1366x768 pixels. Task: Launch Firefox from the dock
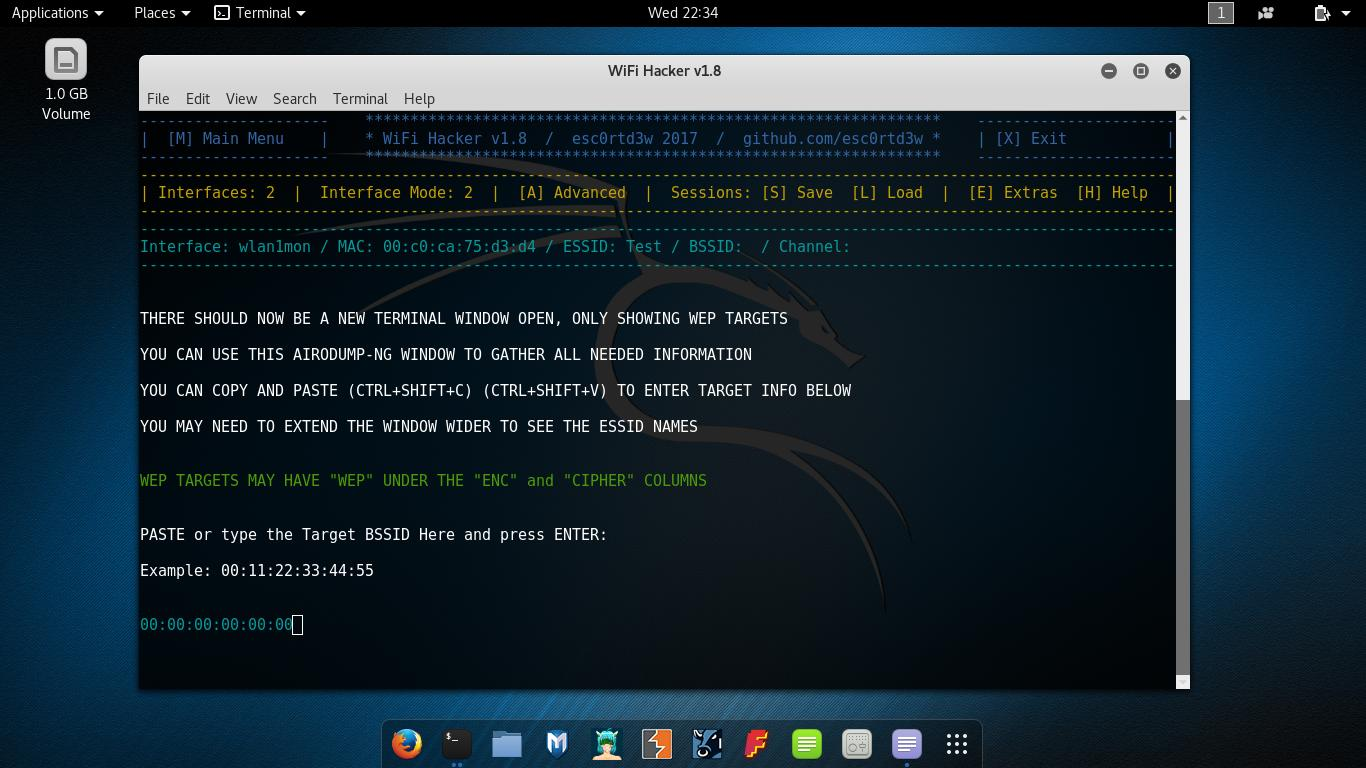[x=406, y=744]
